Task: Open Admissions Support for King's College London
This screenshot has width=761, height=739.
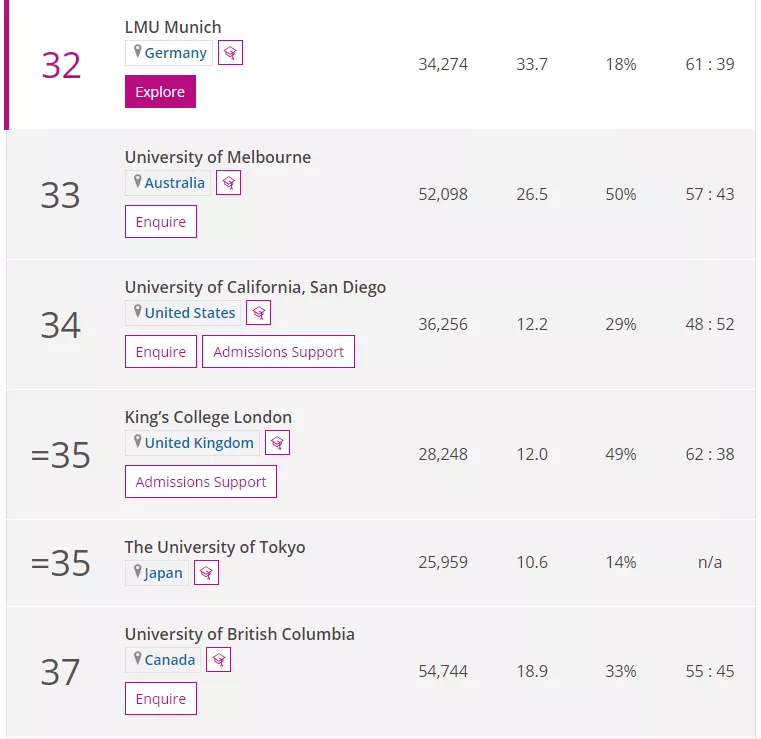Action: click(201, 482)
